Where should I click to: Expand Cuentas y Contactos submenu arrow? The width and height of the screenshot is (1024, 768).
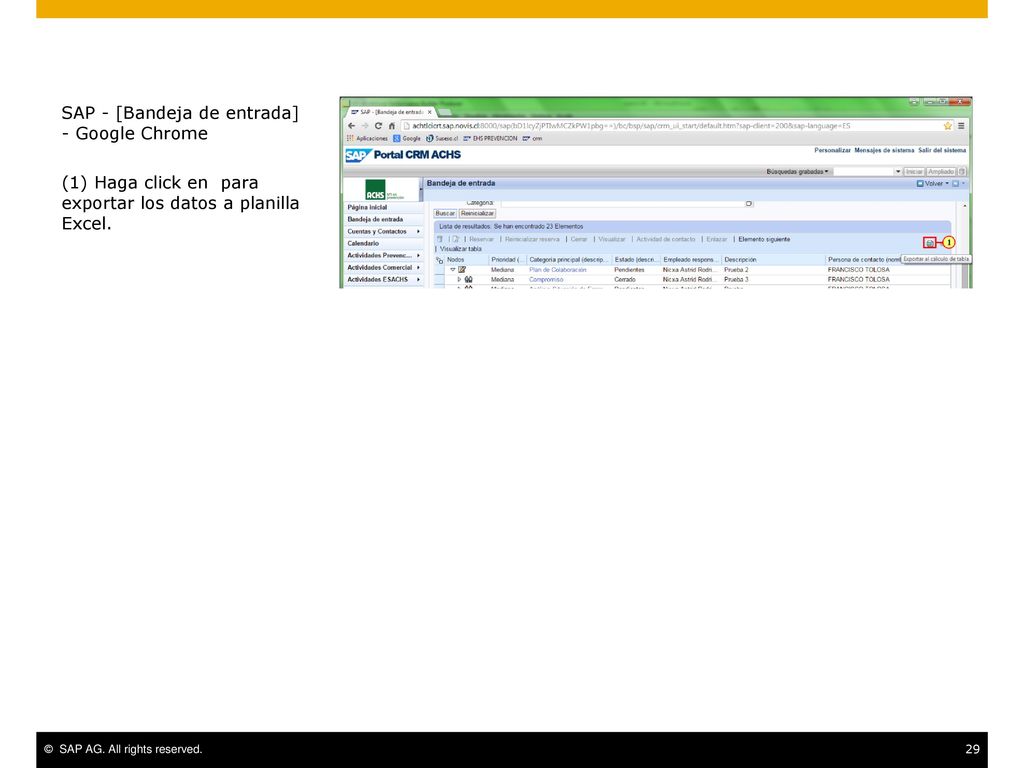coord(418,231)
